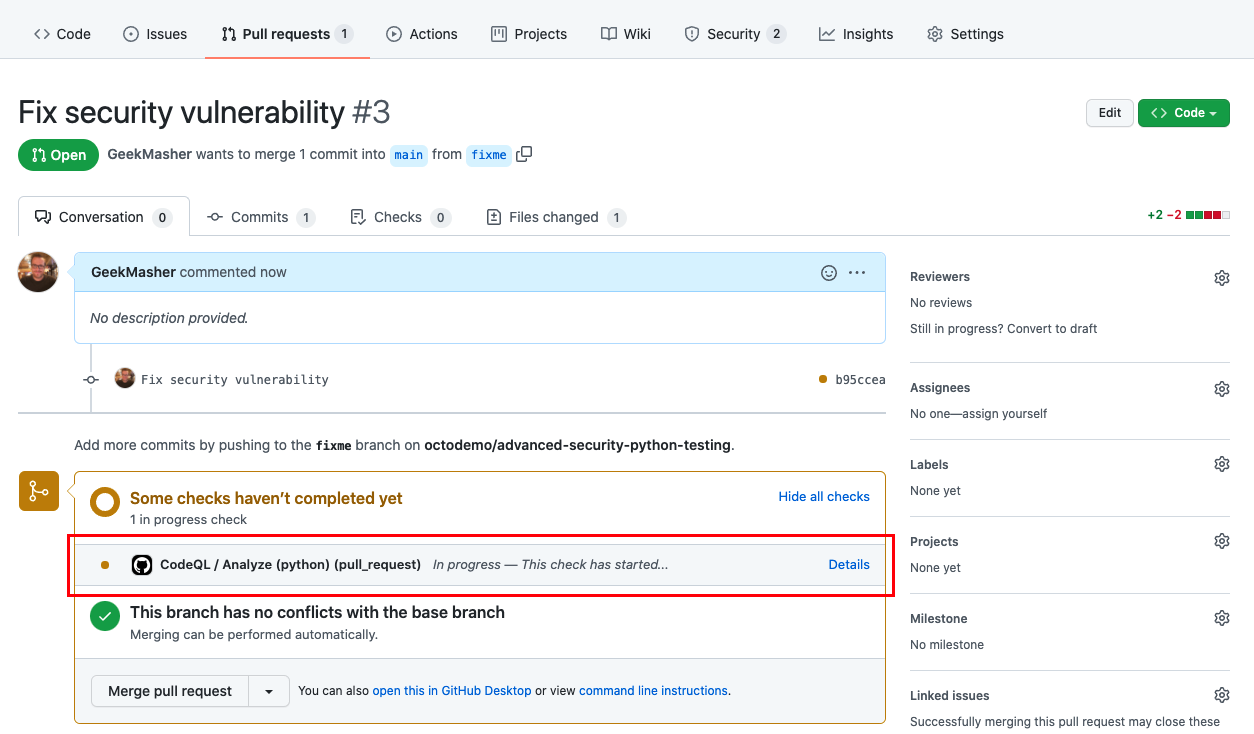The width and height of the screenshot is (1254, 734).
Task: Open Details for CodeQL check
Action: [x=849, y=565]
